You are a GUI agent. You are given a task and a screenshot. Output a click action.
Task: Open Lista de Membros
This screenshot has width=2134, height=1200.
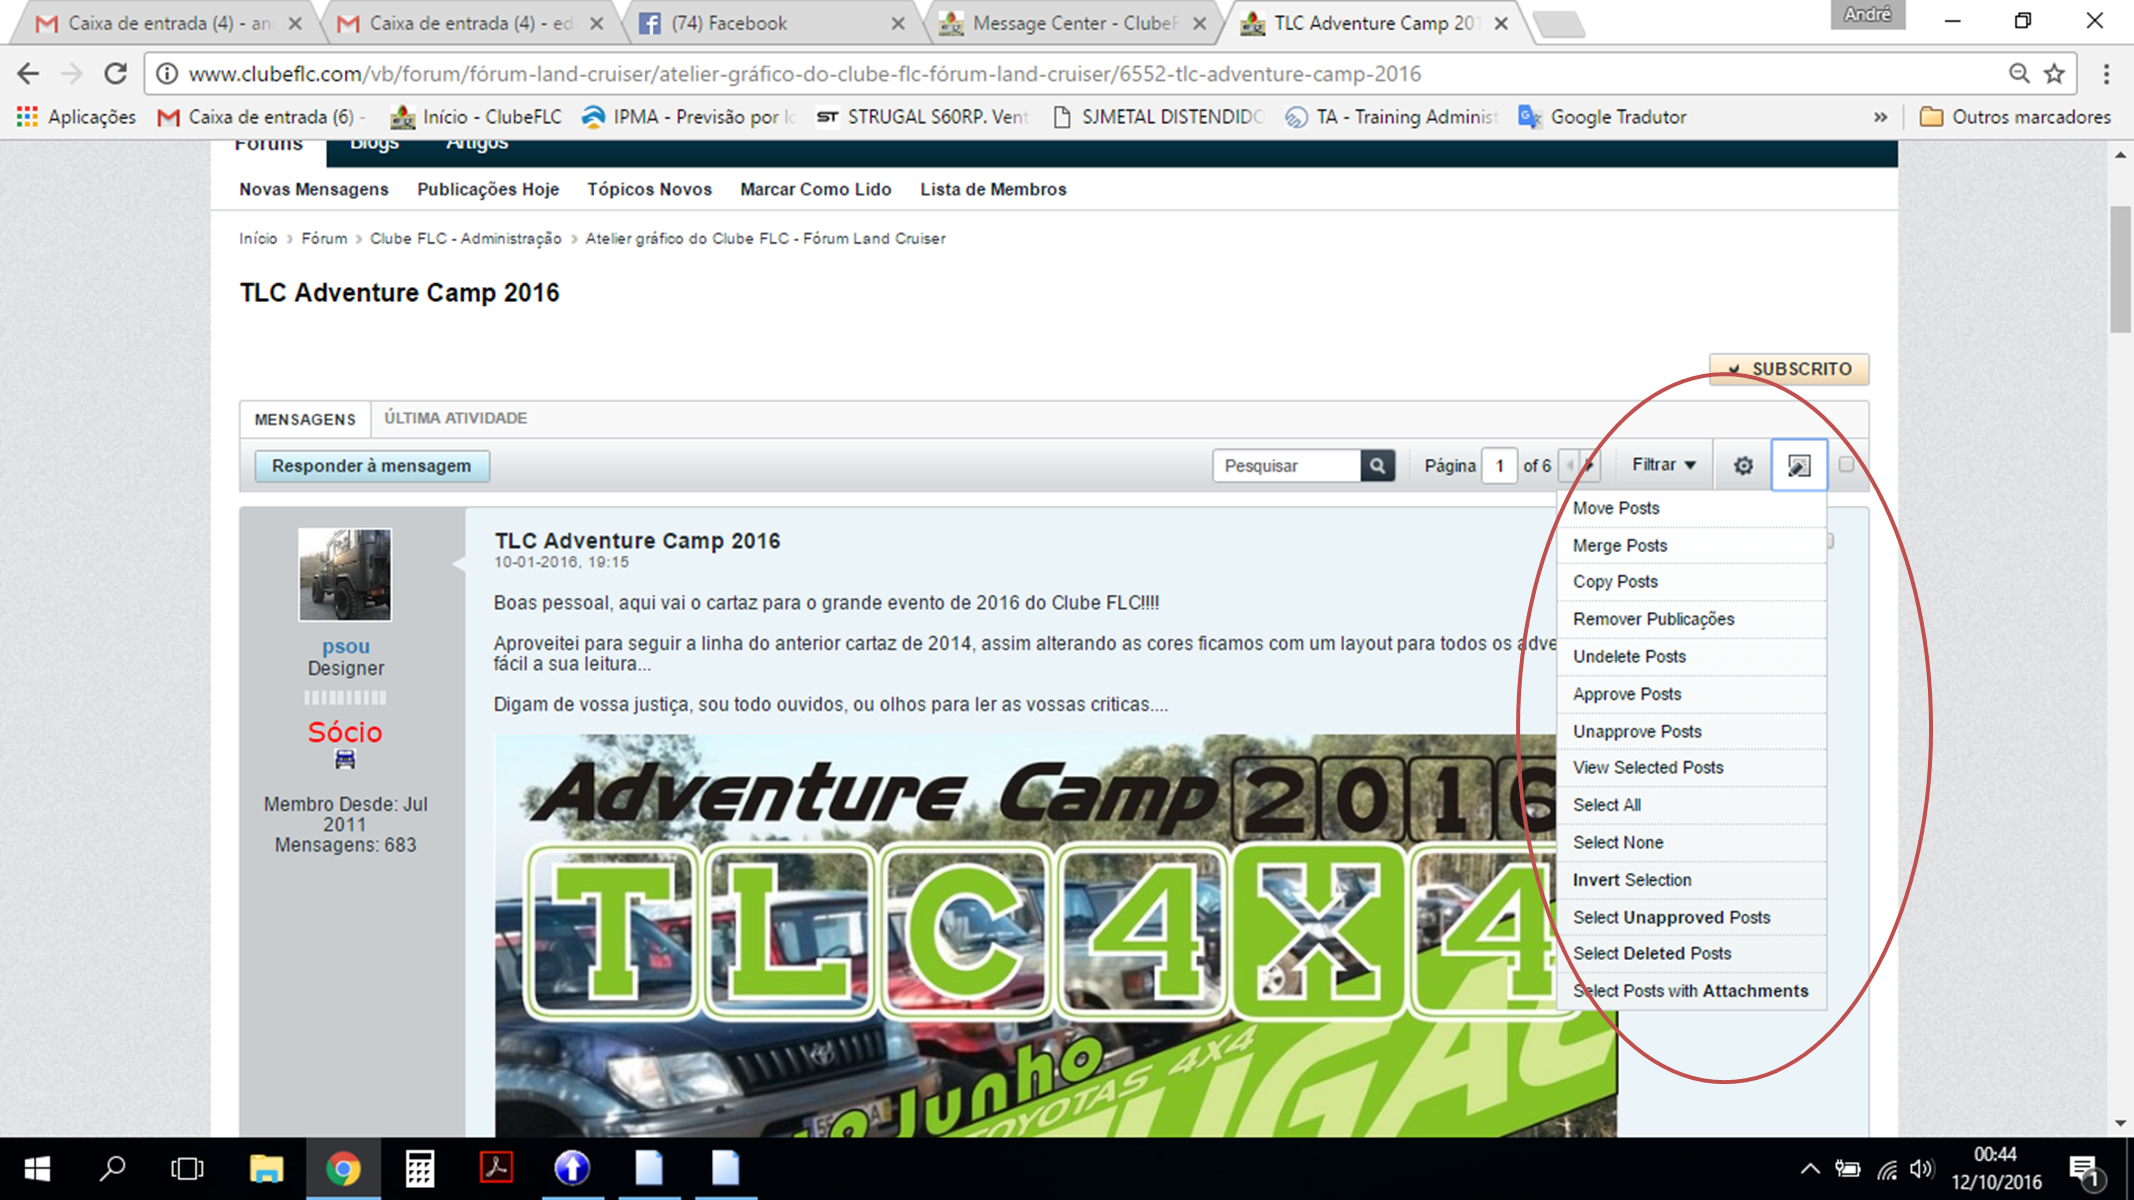point(993,189)
